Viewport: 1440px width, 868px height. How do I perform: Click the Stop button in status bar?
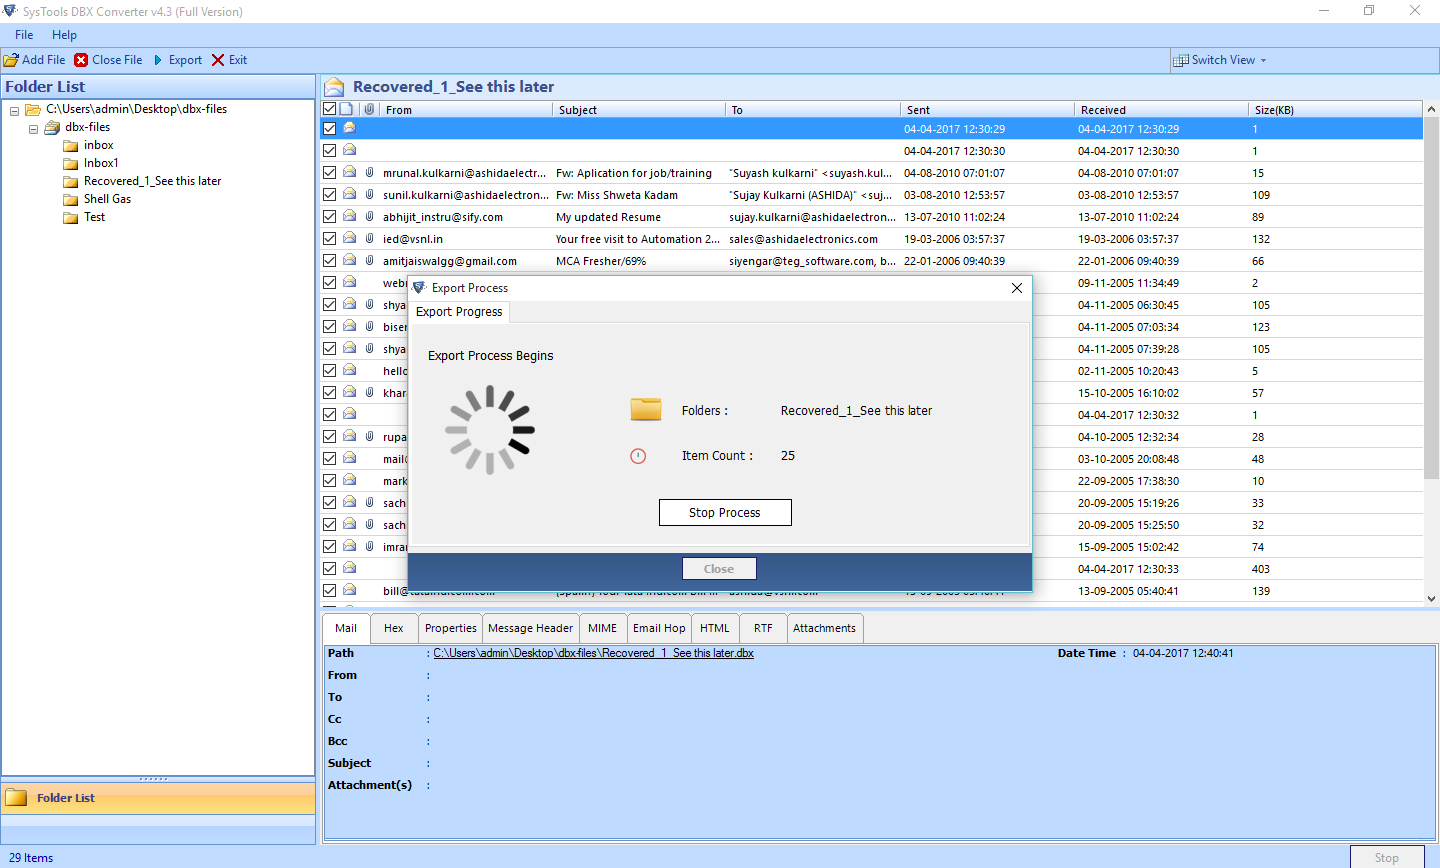1387,857
